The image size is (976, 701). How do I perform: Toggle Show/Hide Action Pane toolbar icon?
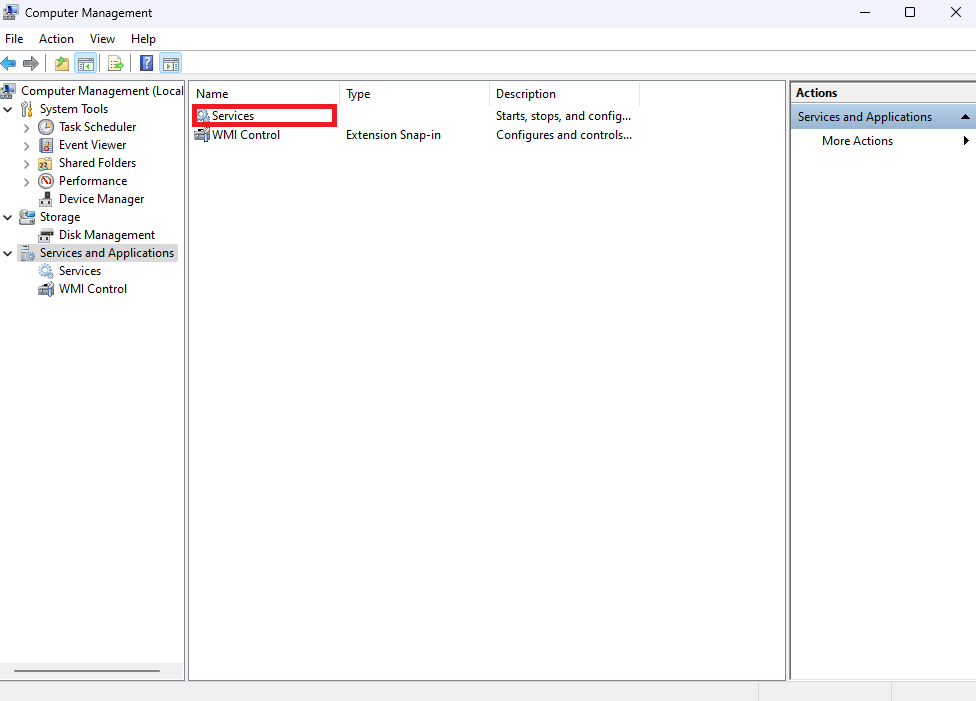171,63
